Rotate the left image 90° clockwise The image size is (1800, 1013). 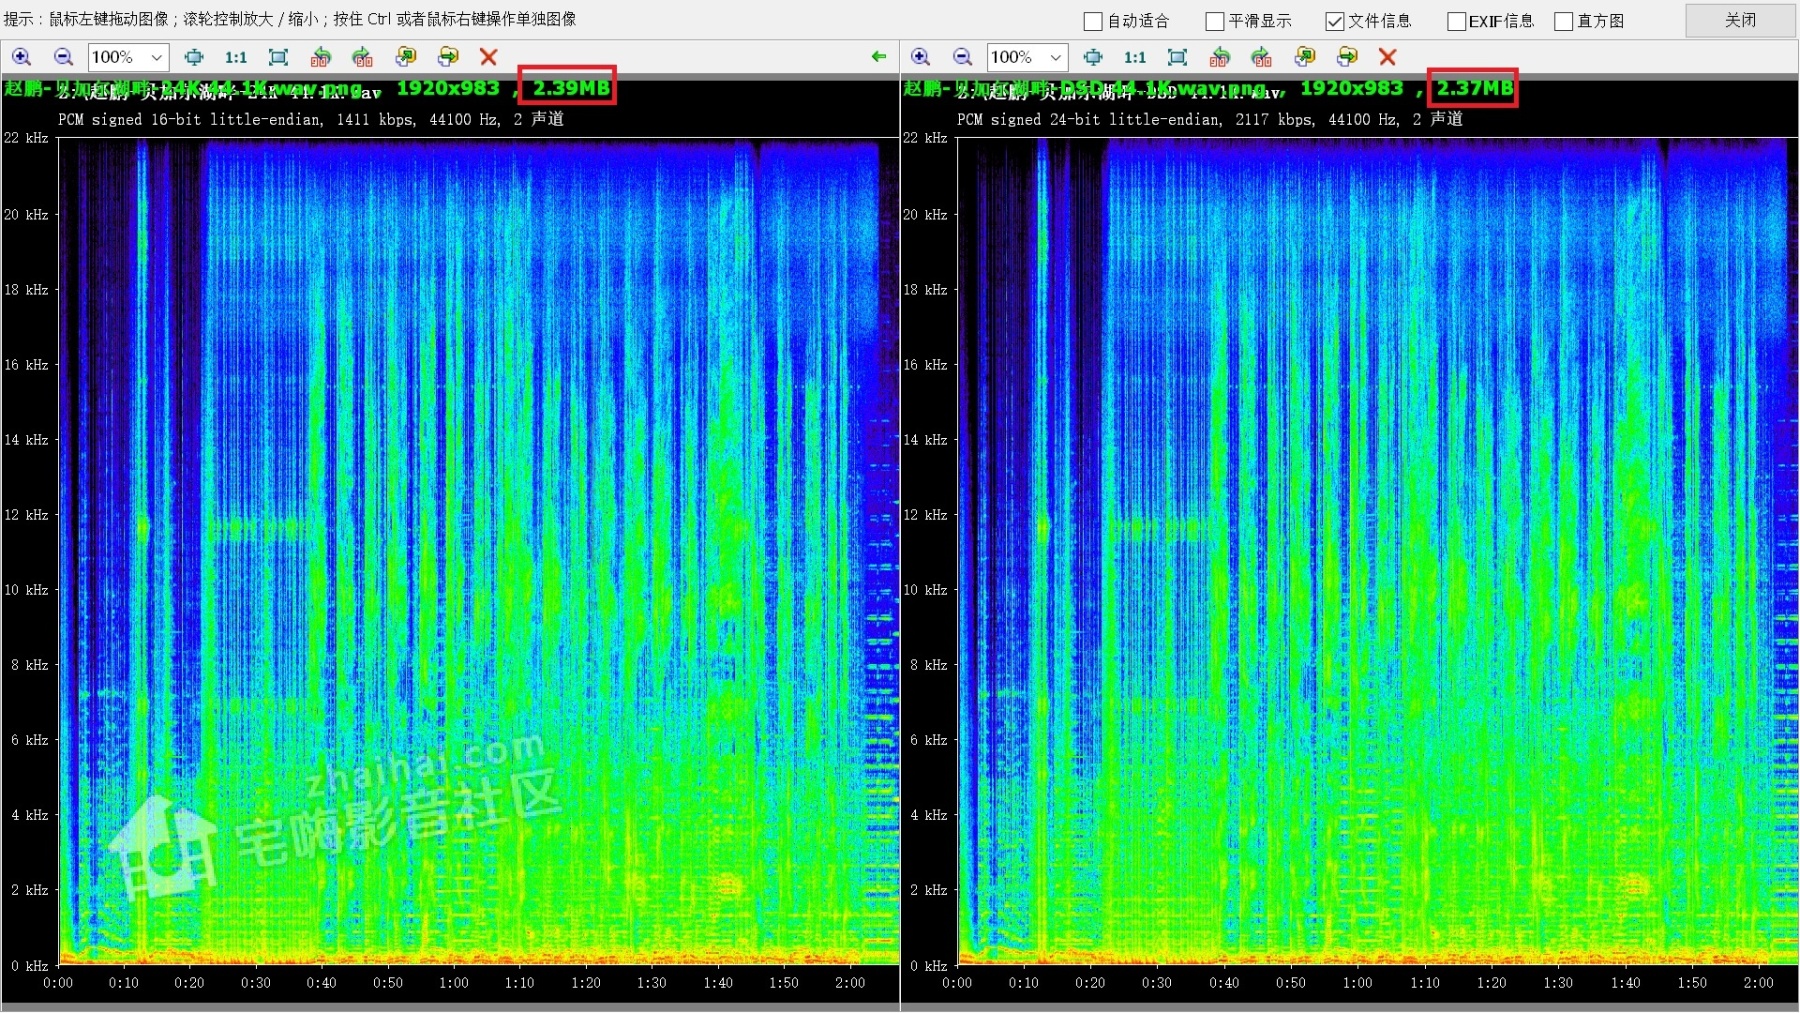[363, 57]
